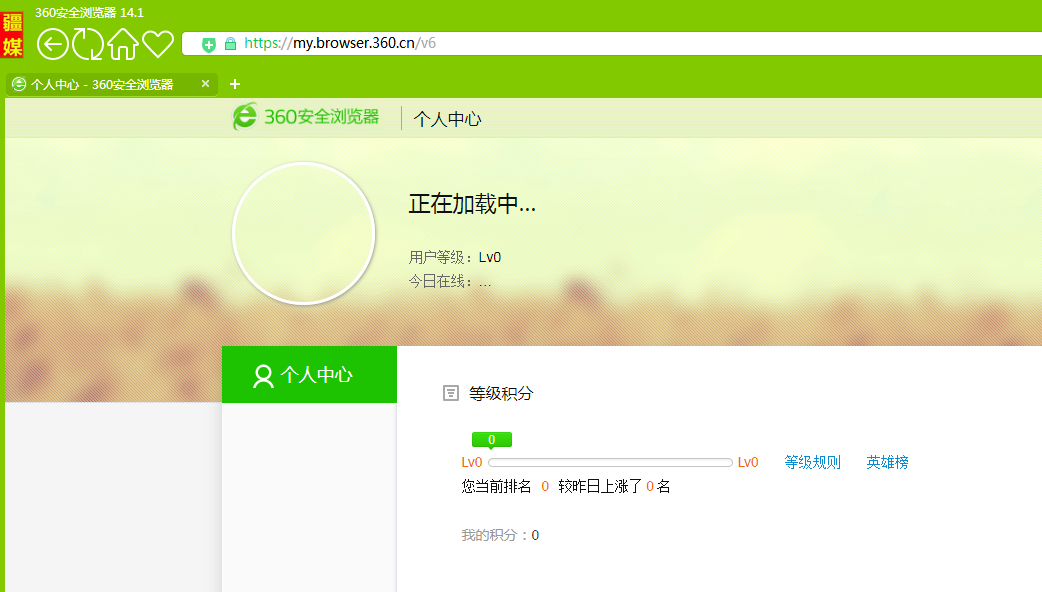
Task: Click the 等级积分 list icon
Action: 451,393
